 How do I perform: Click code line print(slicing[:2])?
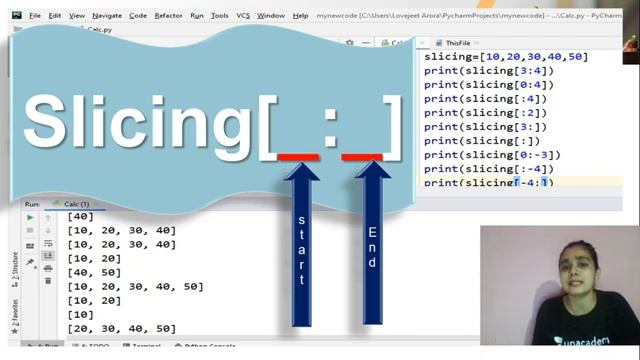[x=485, y=113]
